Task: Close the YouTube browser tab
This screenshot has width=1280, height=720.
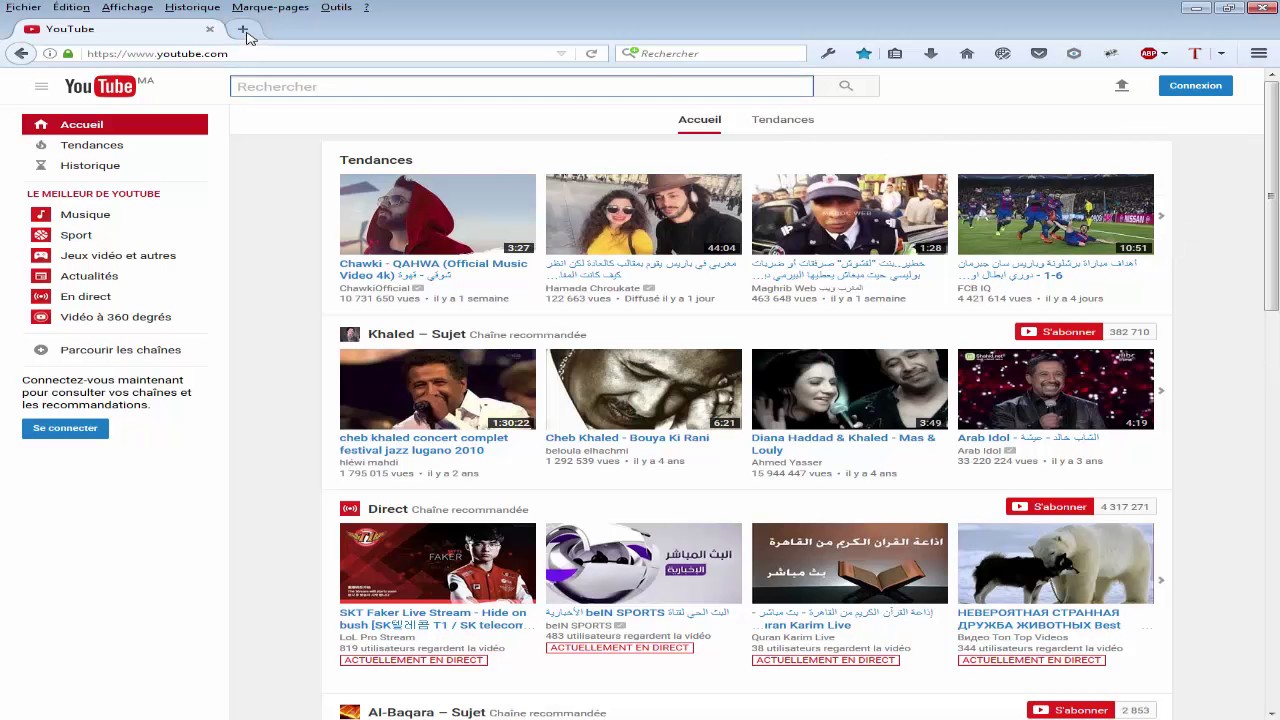Action: click(x=209, y=29)
